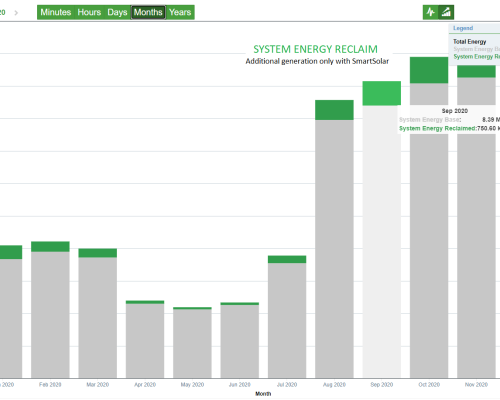The width and height of the screenshot is (500, 400).
Task: Go to next period arrow
Action: [16, 13]
